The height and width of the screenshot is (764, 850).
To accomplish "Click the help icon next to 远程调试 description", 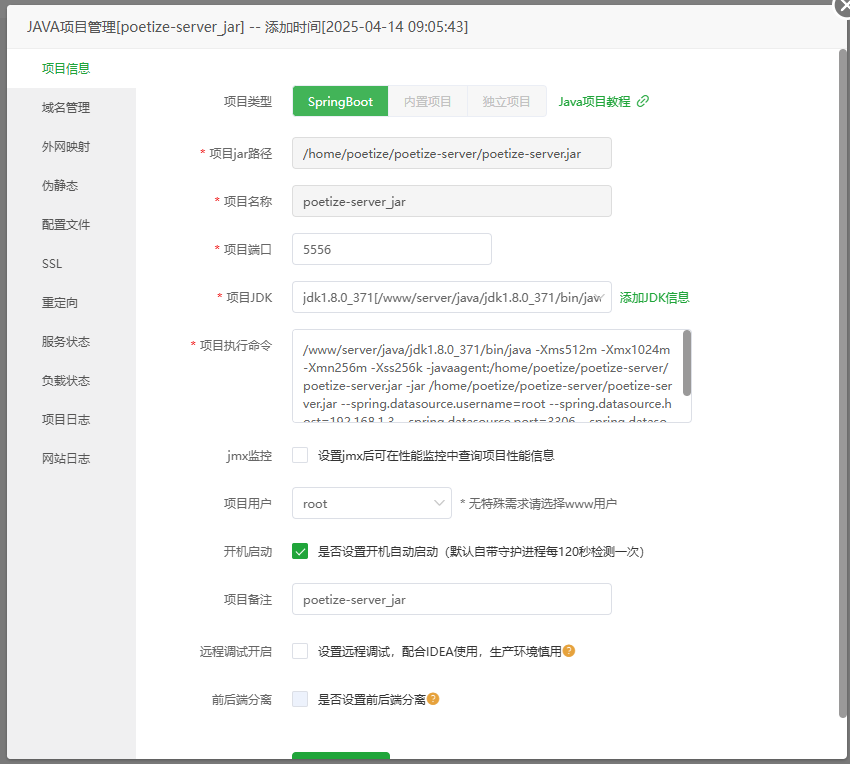I will point(569,651).
